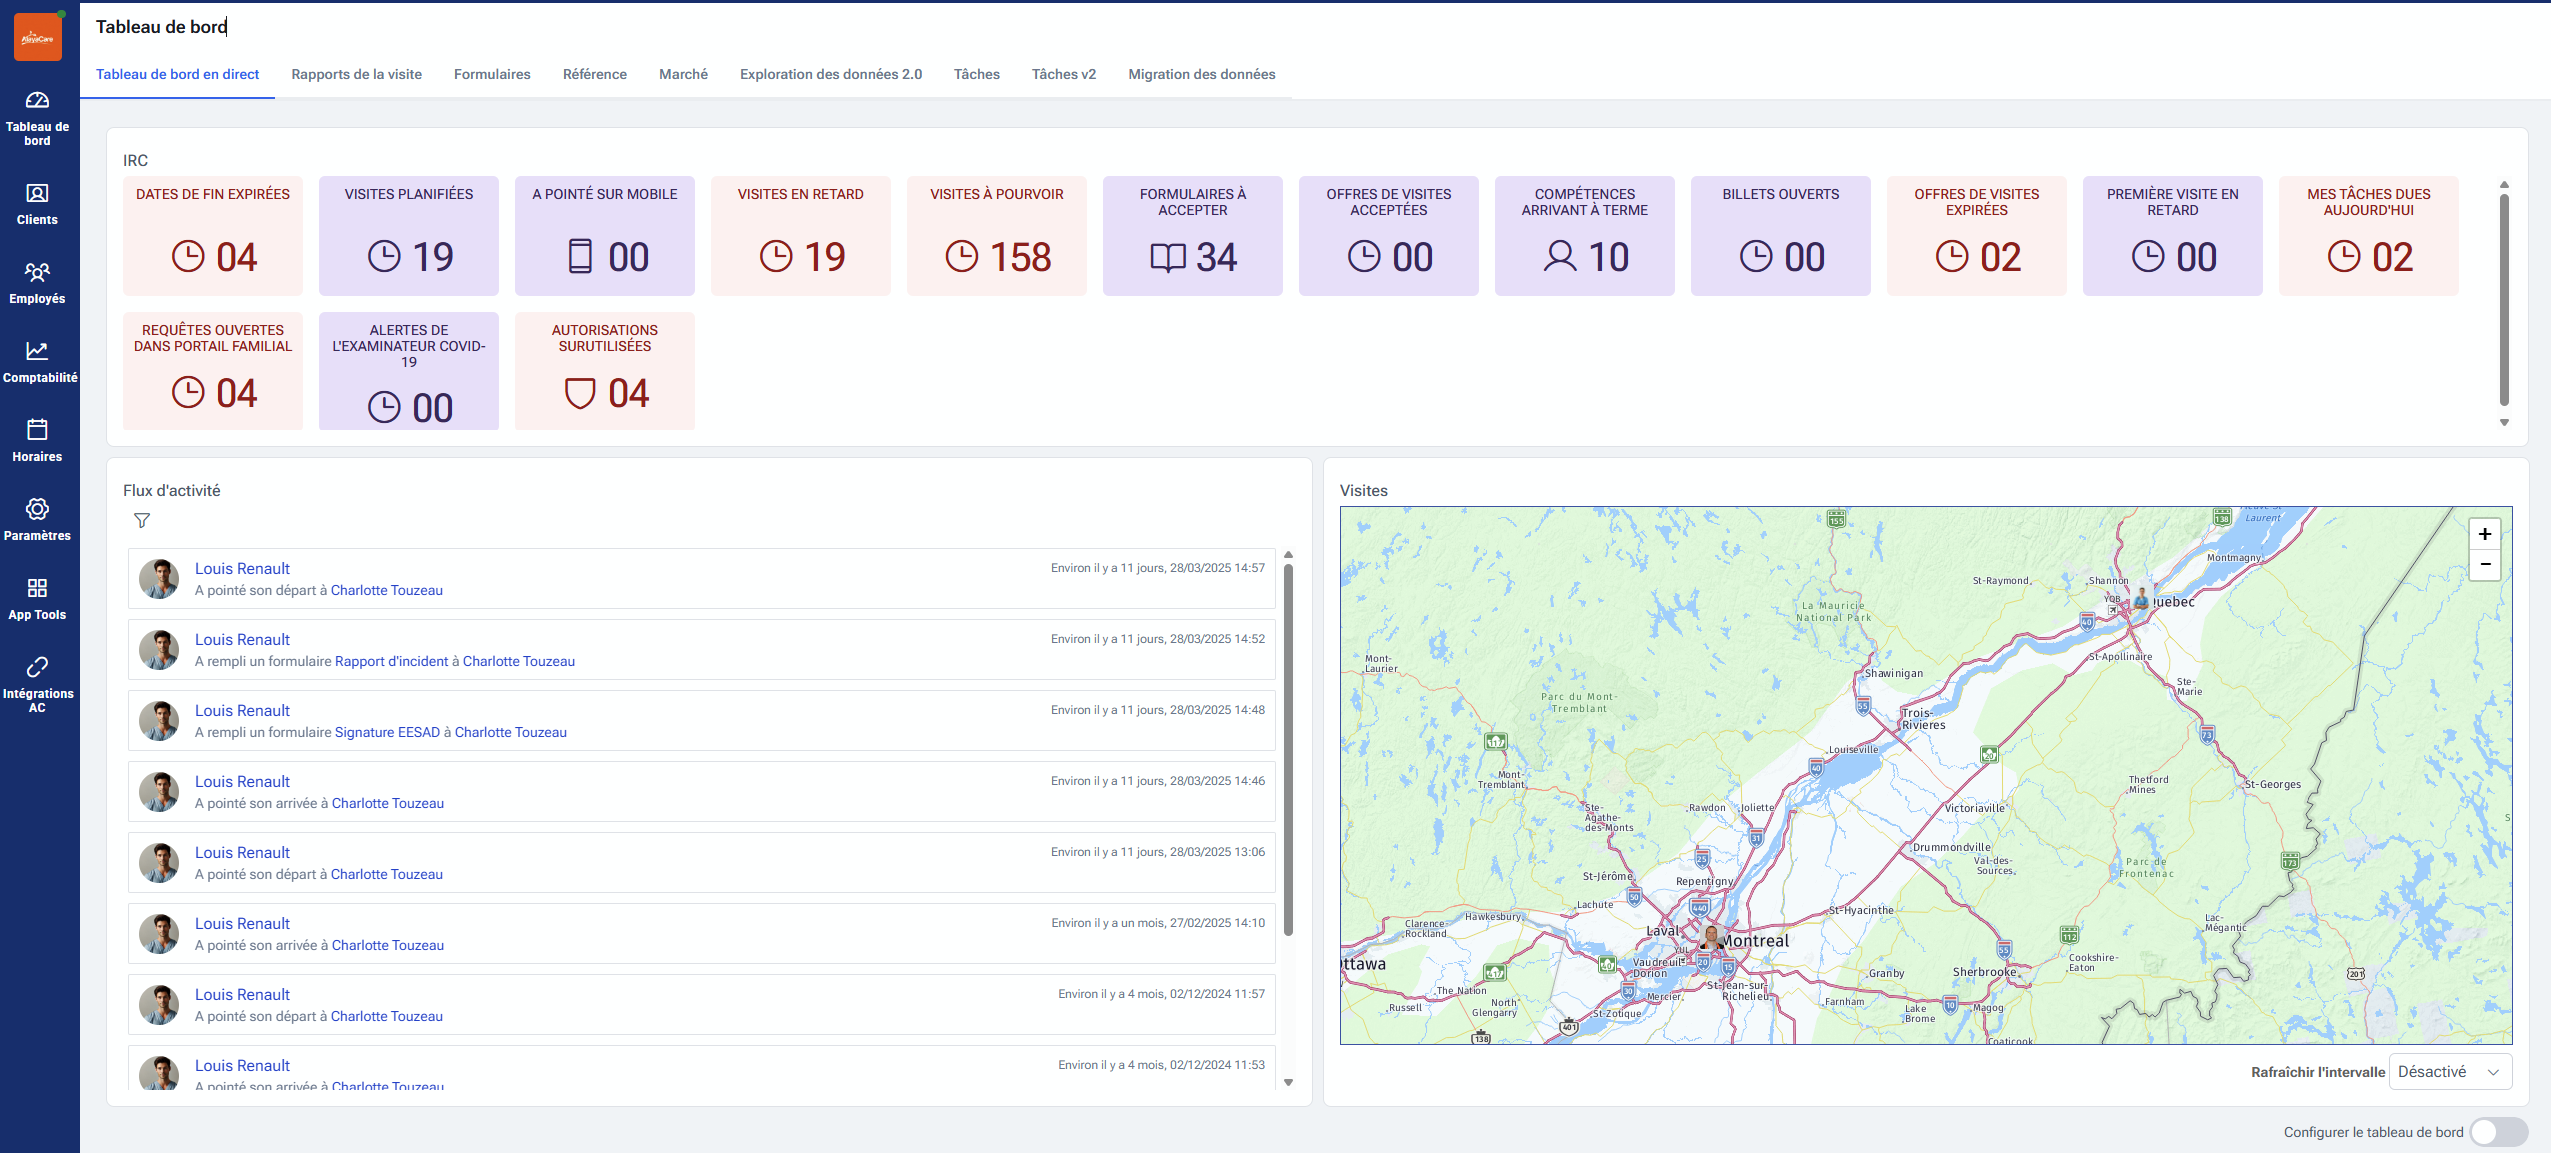Click the activity feed vertical scrollbar

(x=1288, y=750)
